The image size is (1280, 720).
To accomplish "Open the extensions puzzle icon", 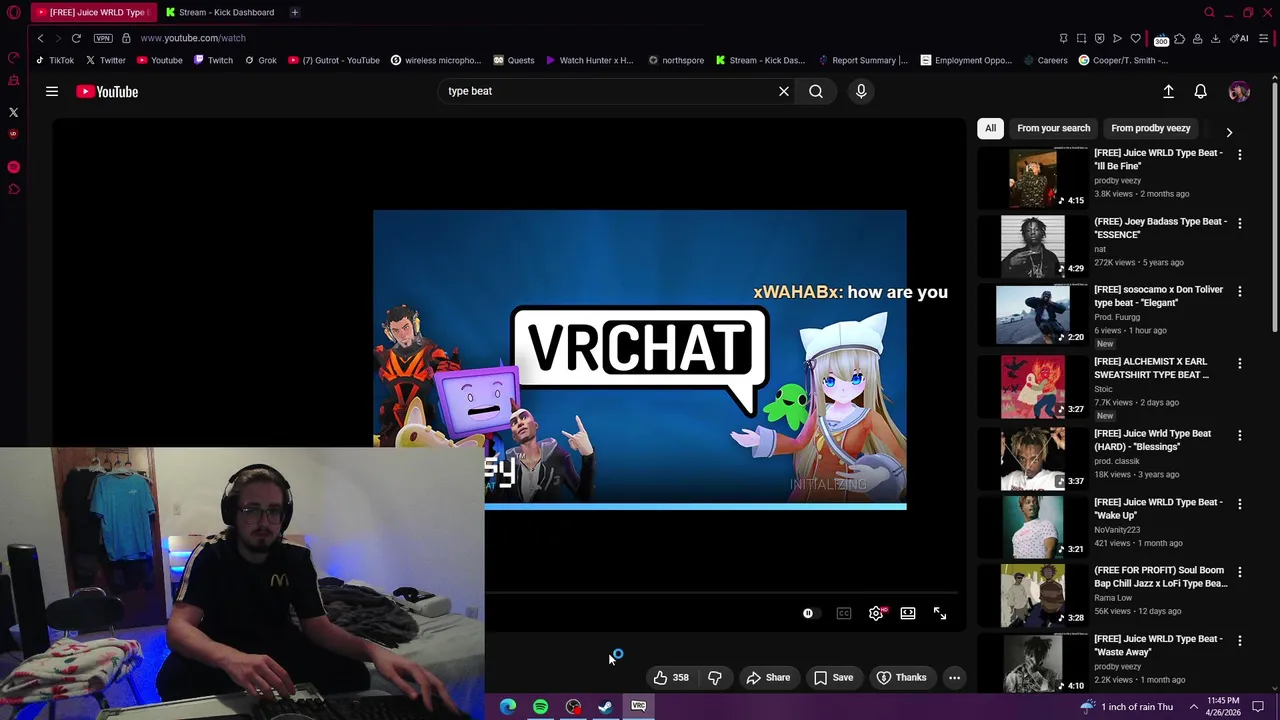I will (x=1180, y=38).
